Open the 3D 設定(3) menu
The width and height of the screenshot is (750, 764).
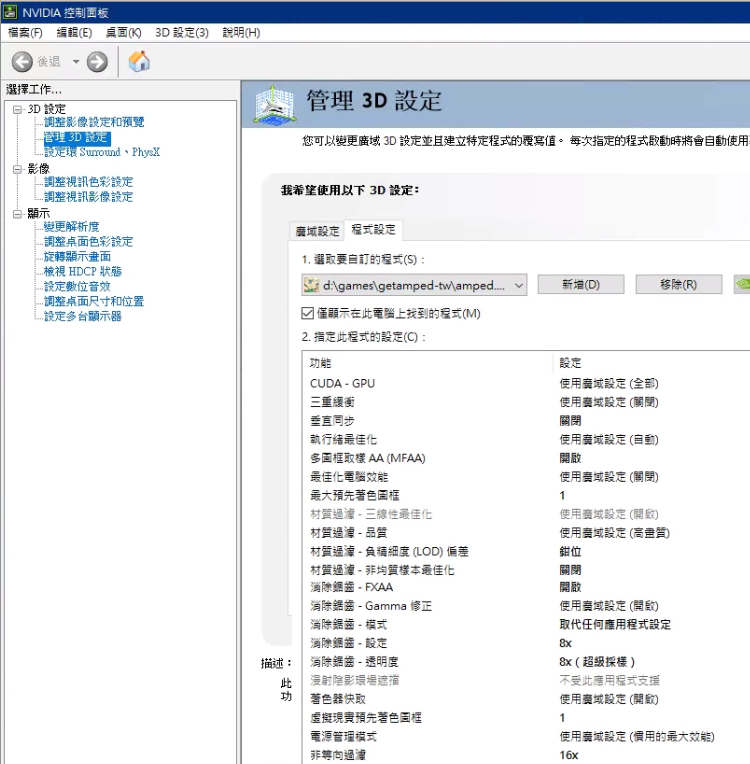click(x=182, y=33)
